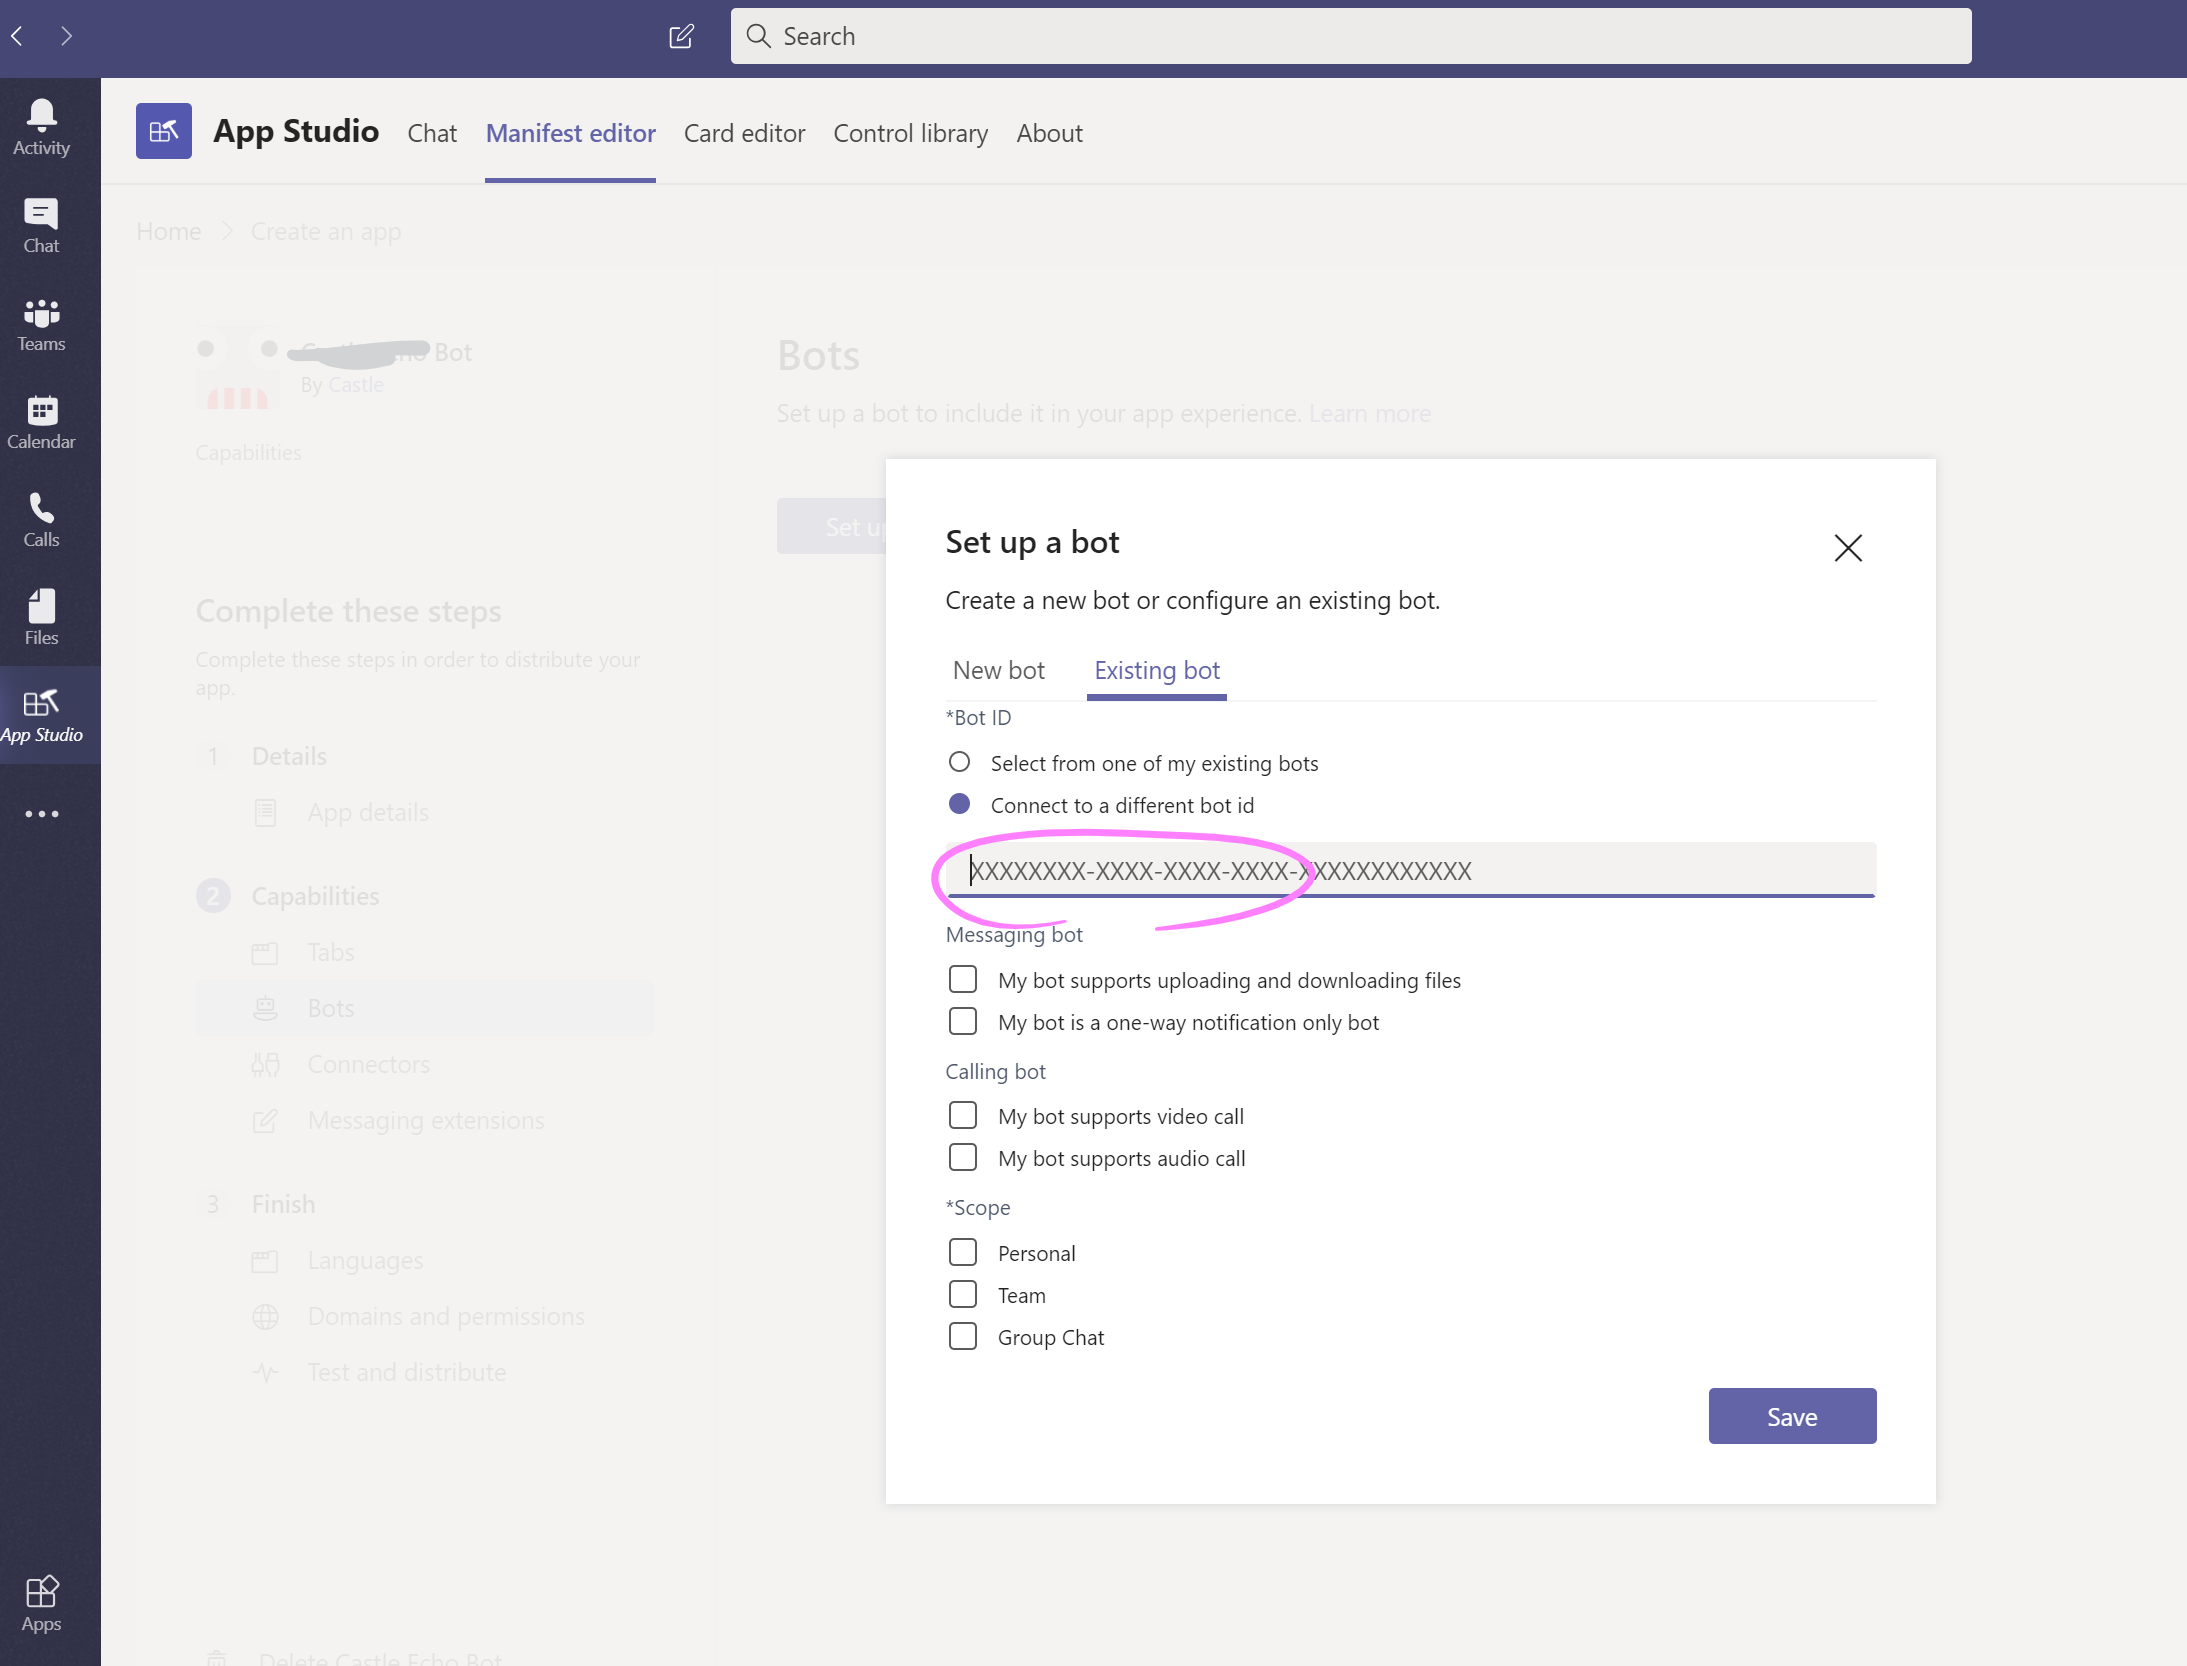Open the Calendar sidebar icon
Image resolution: width=2187 pixels, height=1666 pixels.
coord(41,421)
